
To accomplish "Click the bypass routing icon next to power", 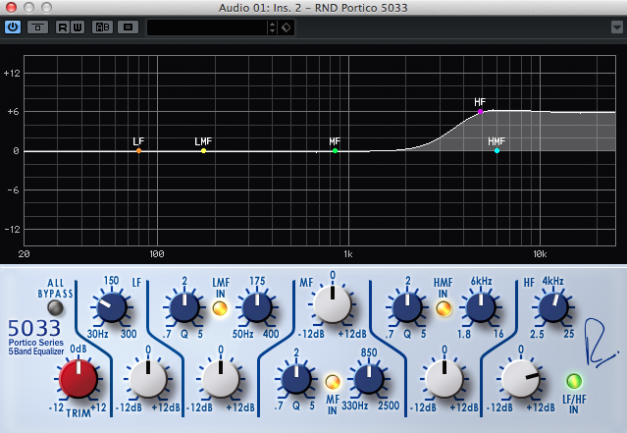I will pyautogui.click(x=38, y=27).
